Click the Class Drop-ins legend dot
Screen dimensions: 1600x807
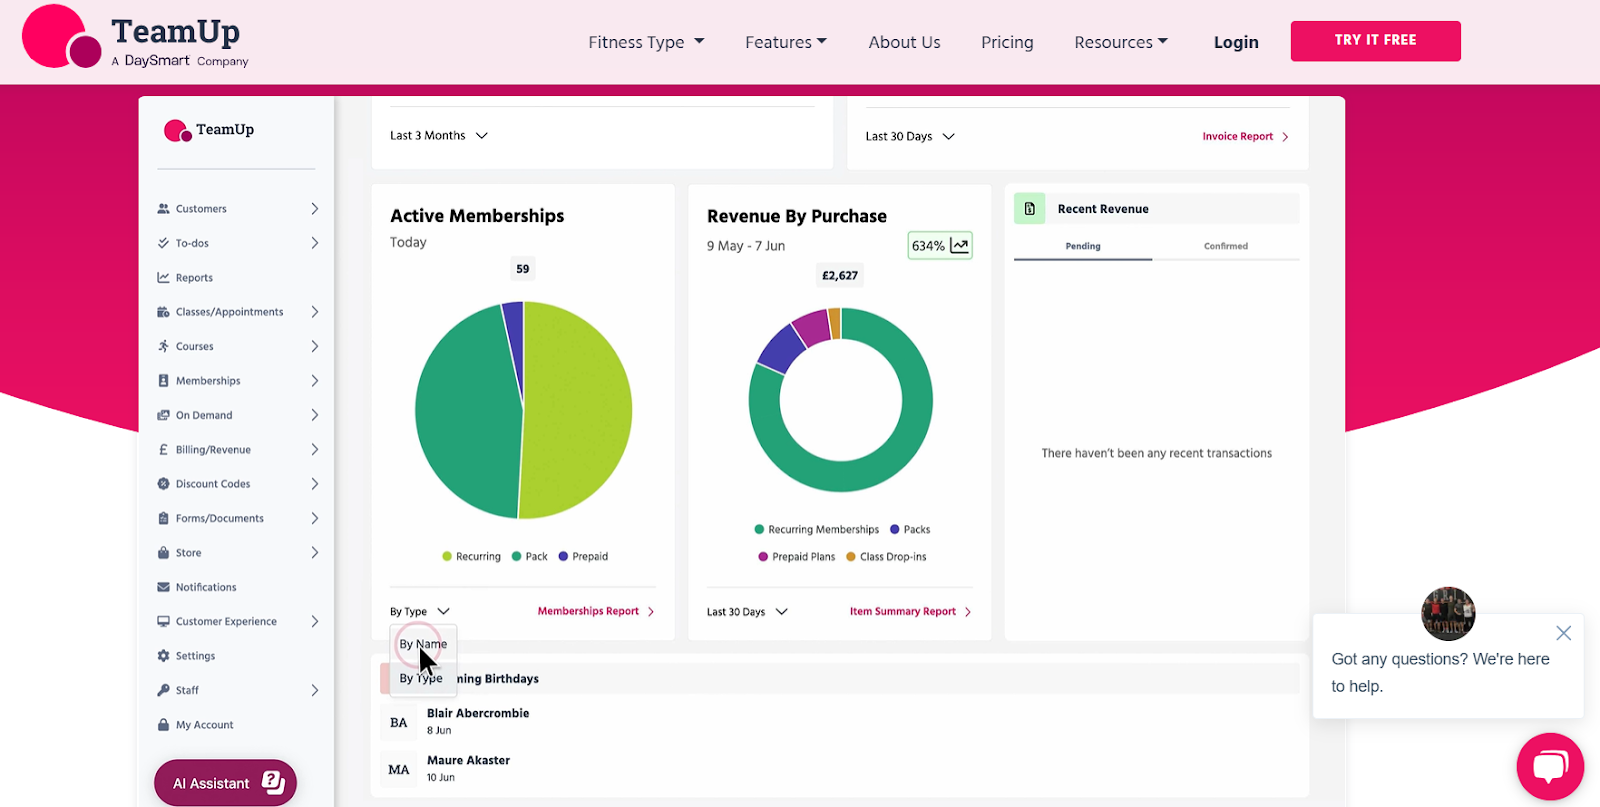851,557
